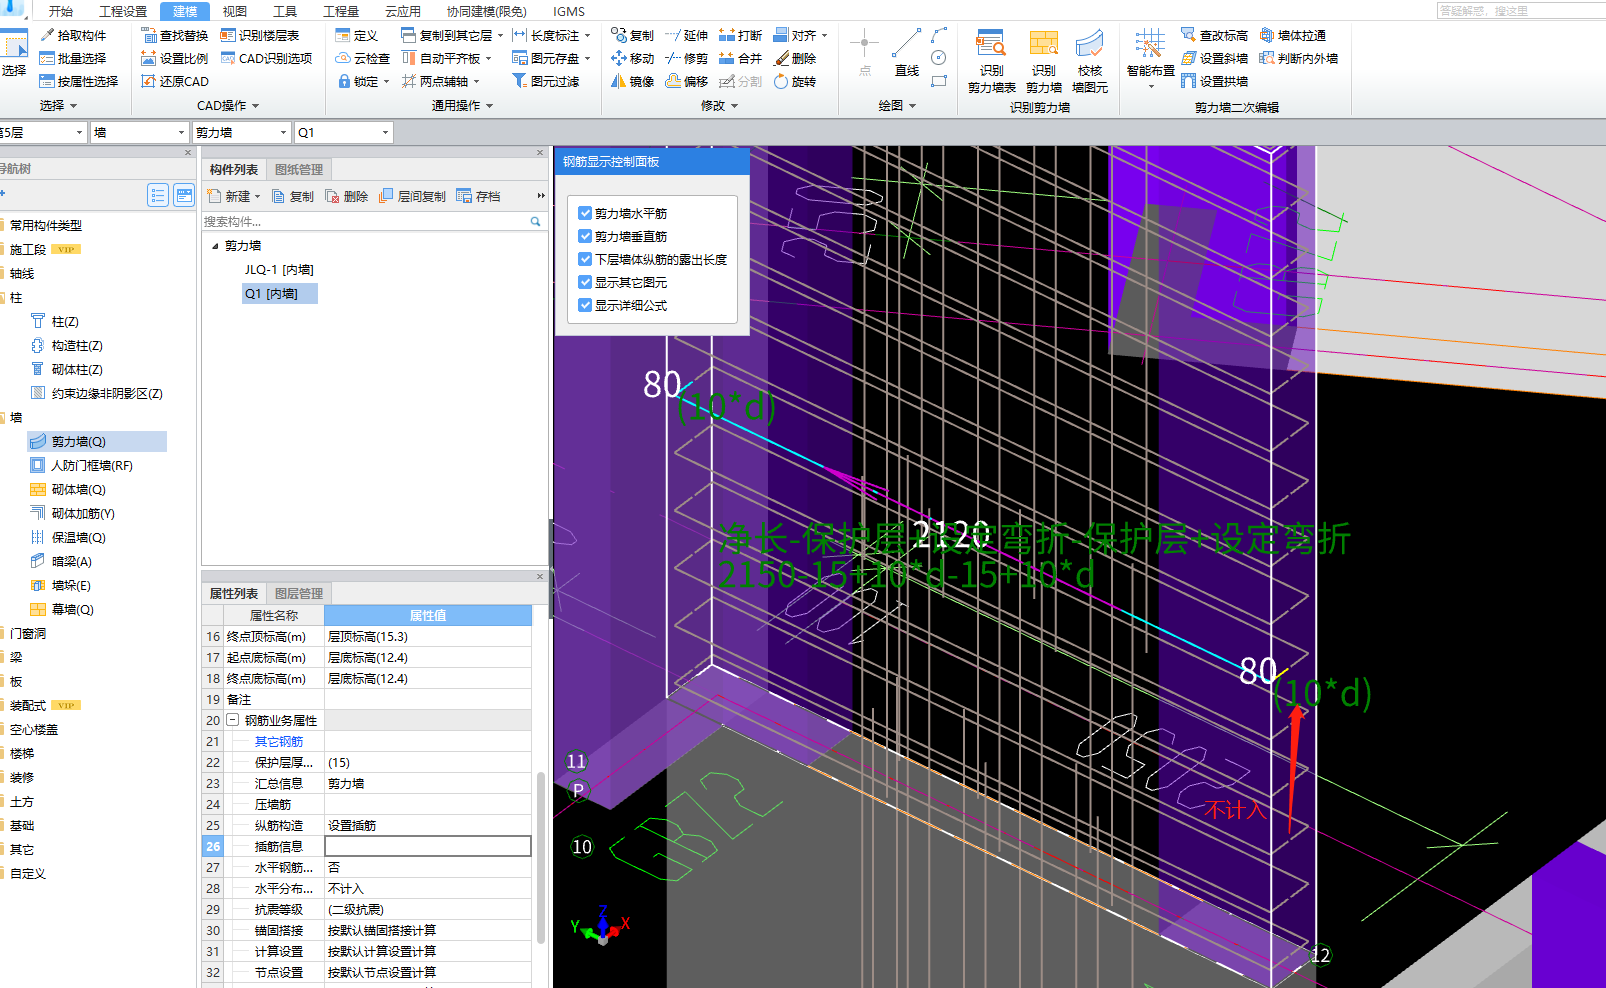Switch to 图纸管理 tab beside 构件列表

pos(299,169)
